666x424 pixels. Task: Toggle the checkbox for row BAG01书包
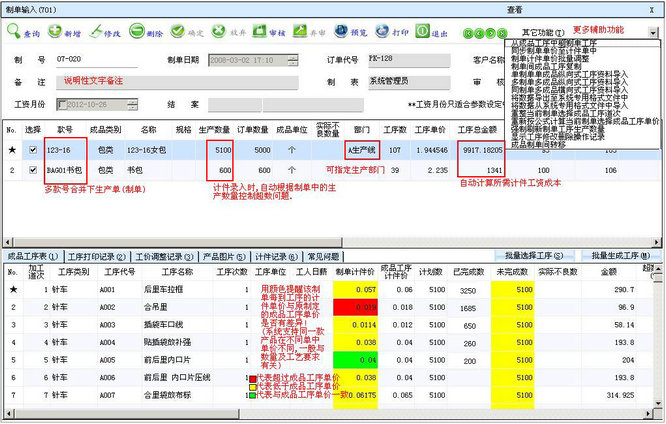click(x=32, y=170)
